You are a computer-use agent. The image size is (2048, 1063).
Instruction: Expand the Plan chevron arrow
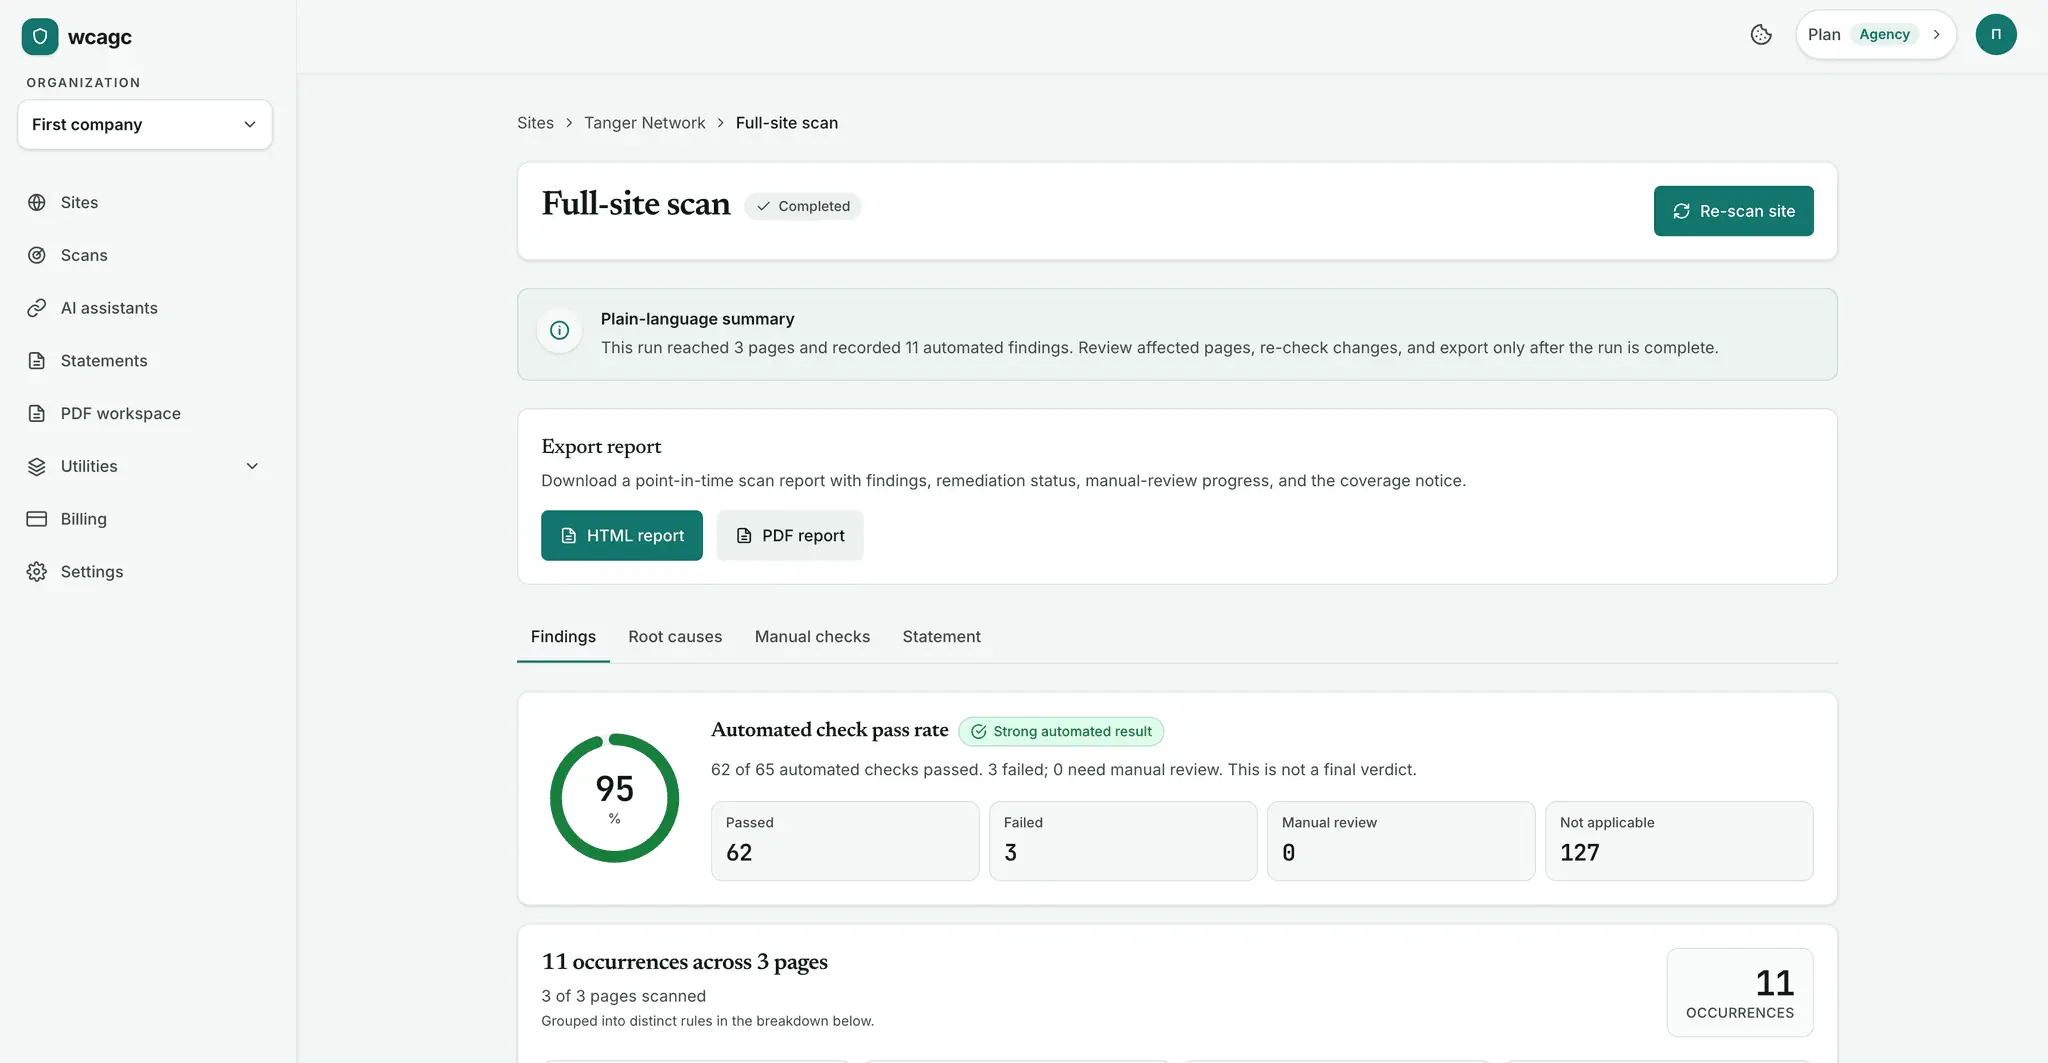(x=1937, y=35)
